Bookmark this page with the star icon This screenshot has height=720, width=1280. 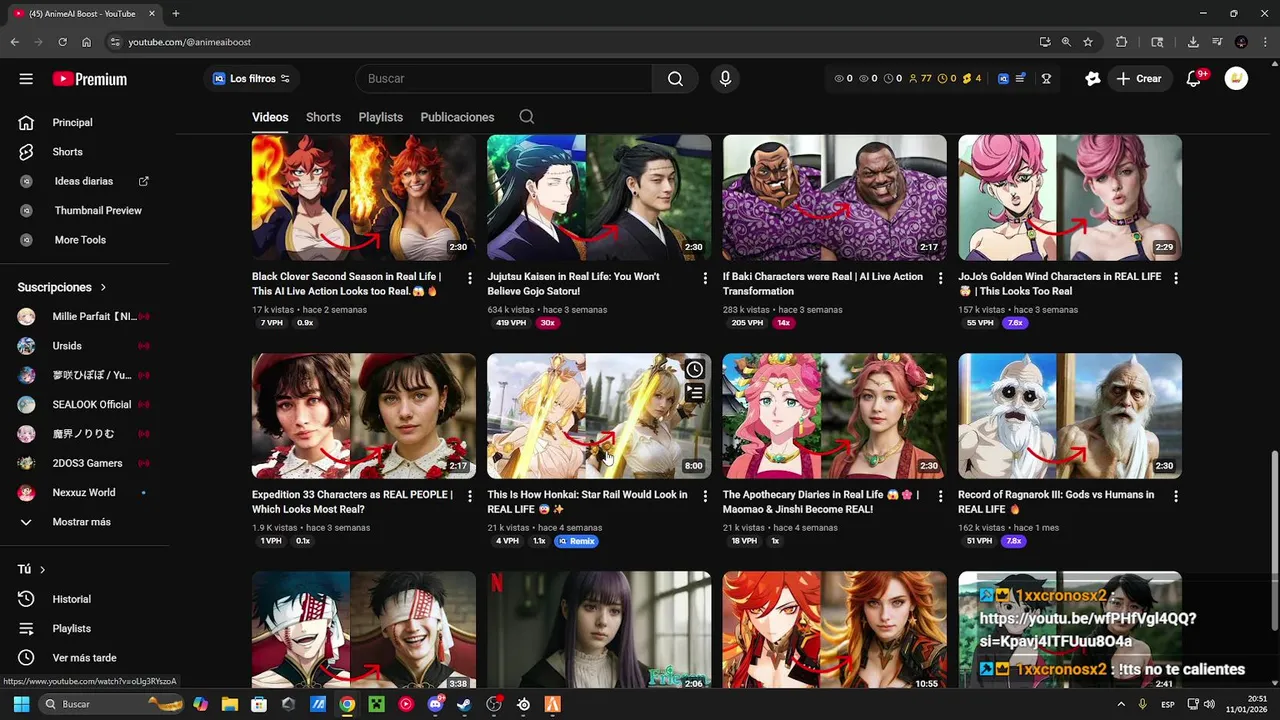(x=1088, y=42)
